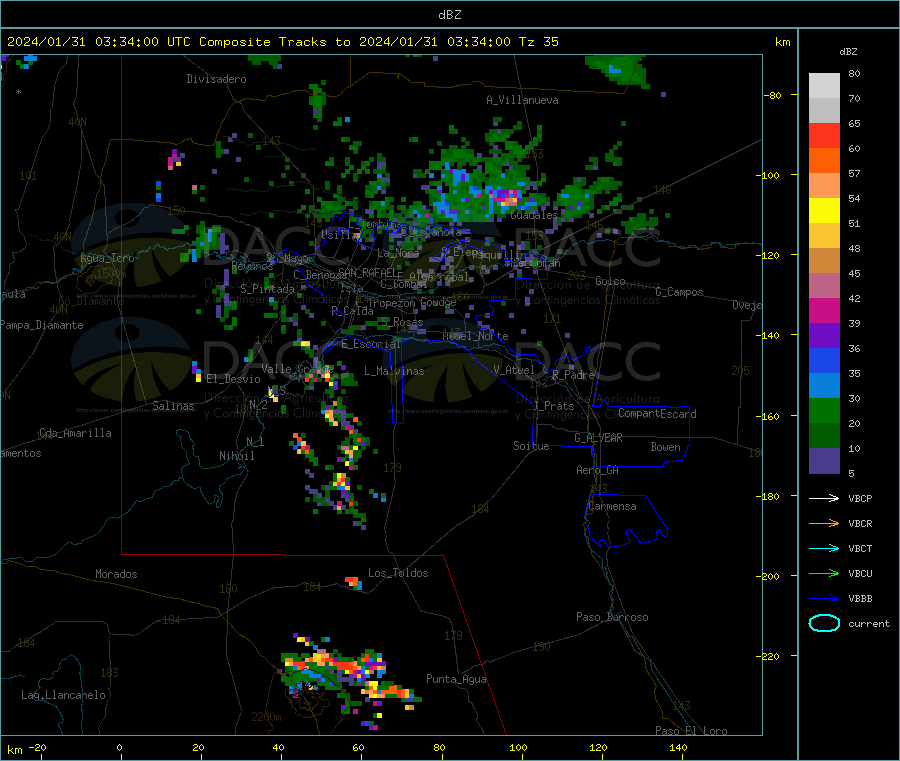Click the Guadales map label

534,215
